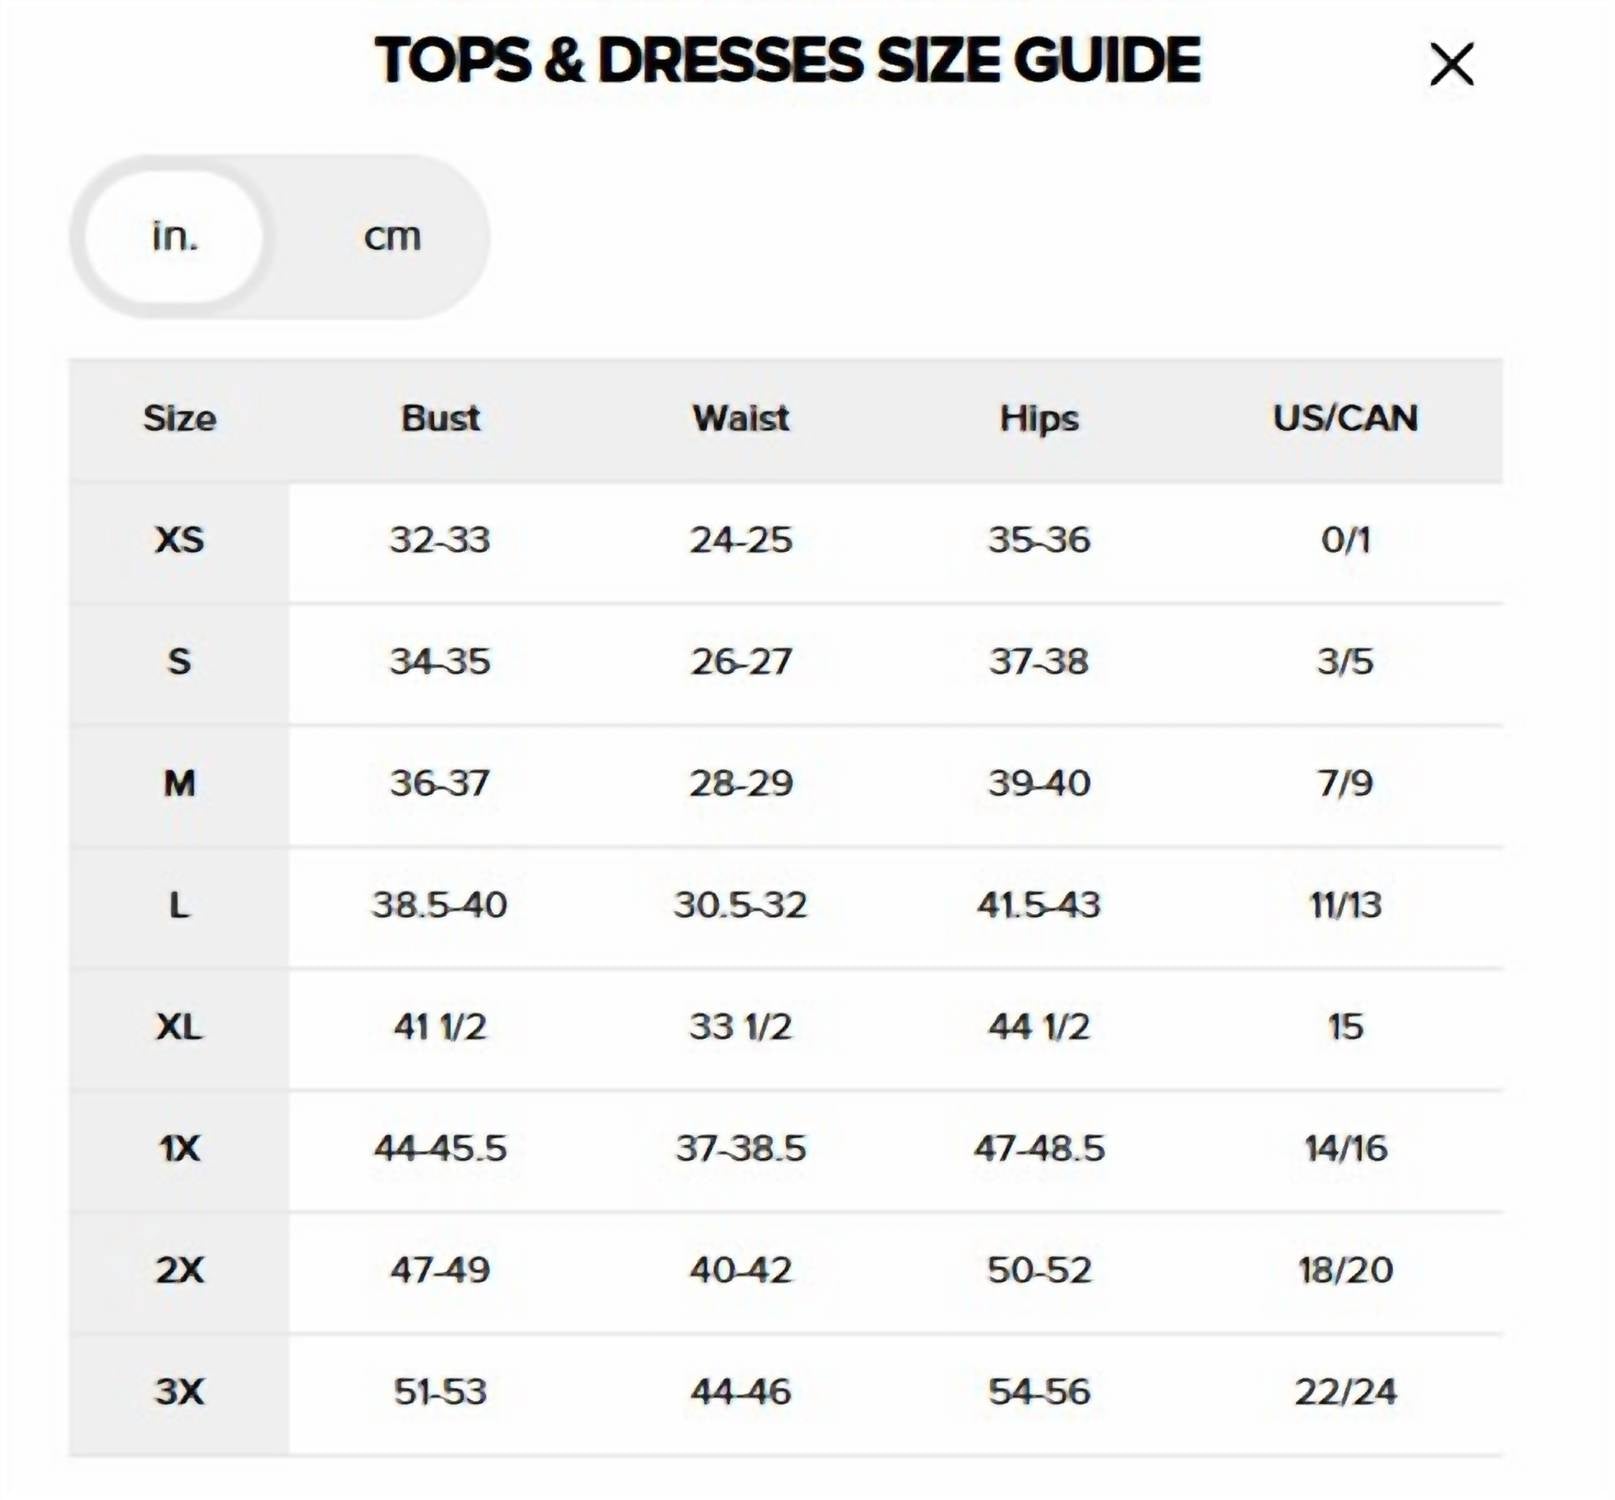This screenshot has width=1615, height=1500.
Task: Click the 38.5-40 bust measurement cell
Action: [x=440, y=905]
